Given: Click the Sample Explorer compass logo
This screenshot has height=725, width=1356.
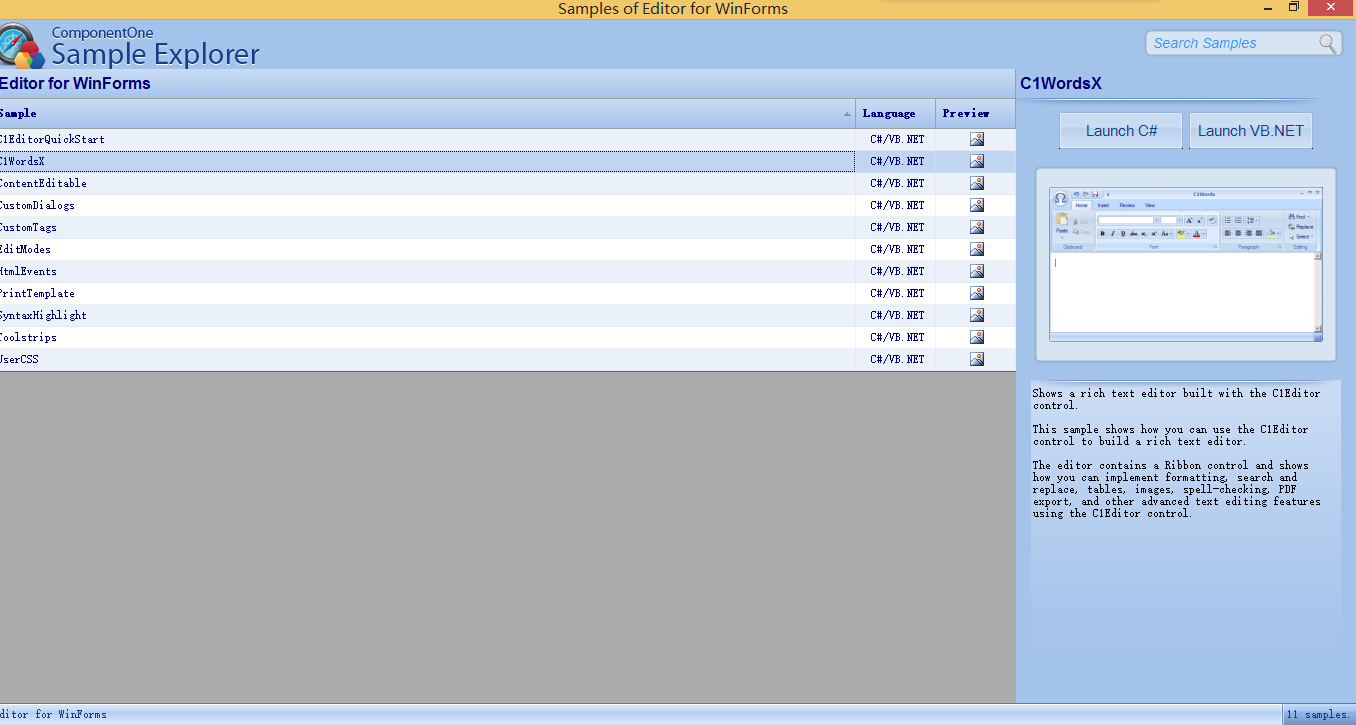Looking at the screenshot, I should (21, 46).
